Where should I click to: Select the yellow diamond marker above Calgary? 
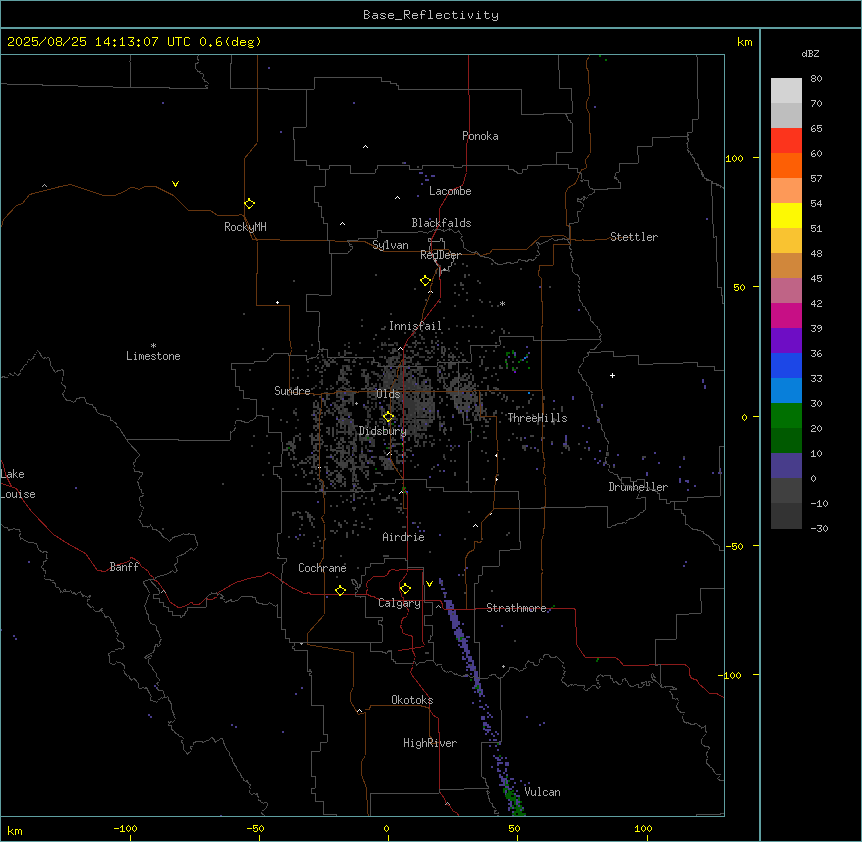[x=405, y=589]
